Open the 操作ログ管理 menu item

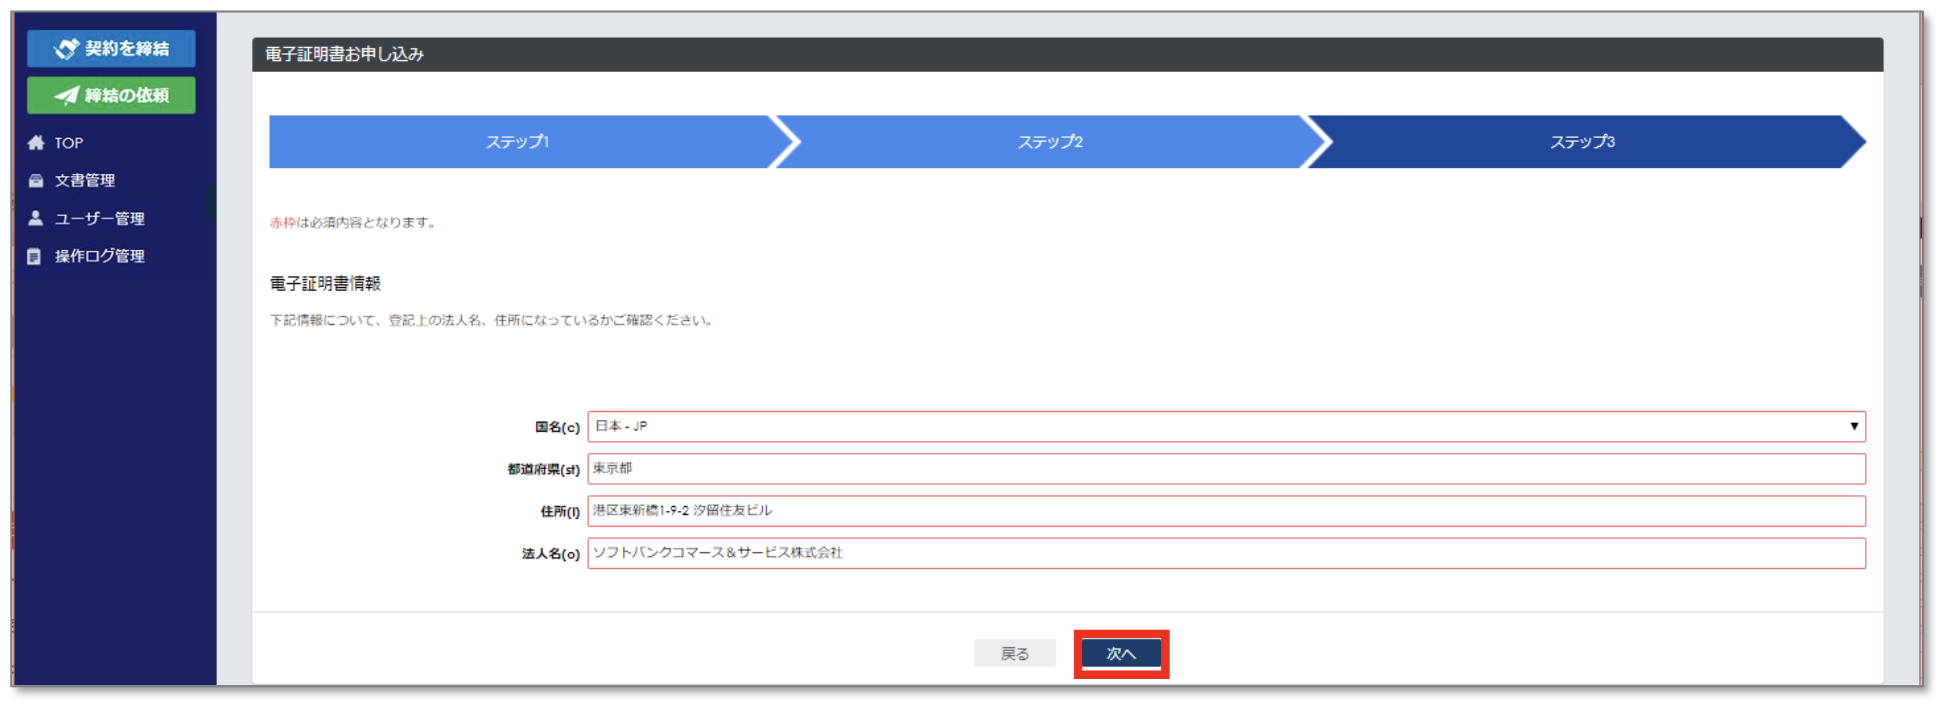[99, 257]
